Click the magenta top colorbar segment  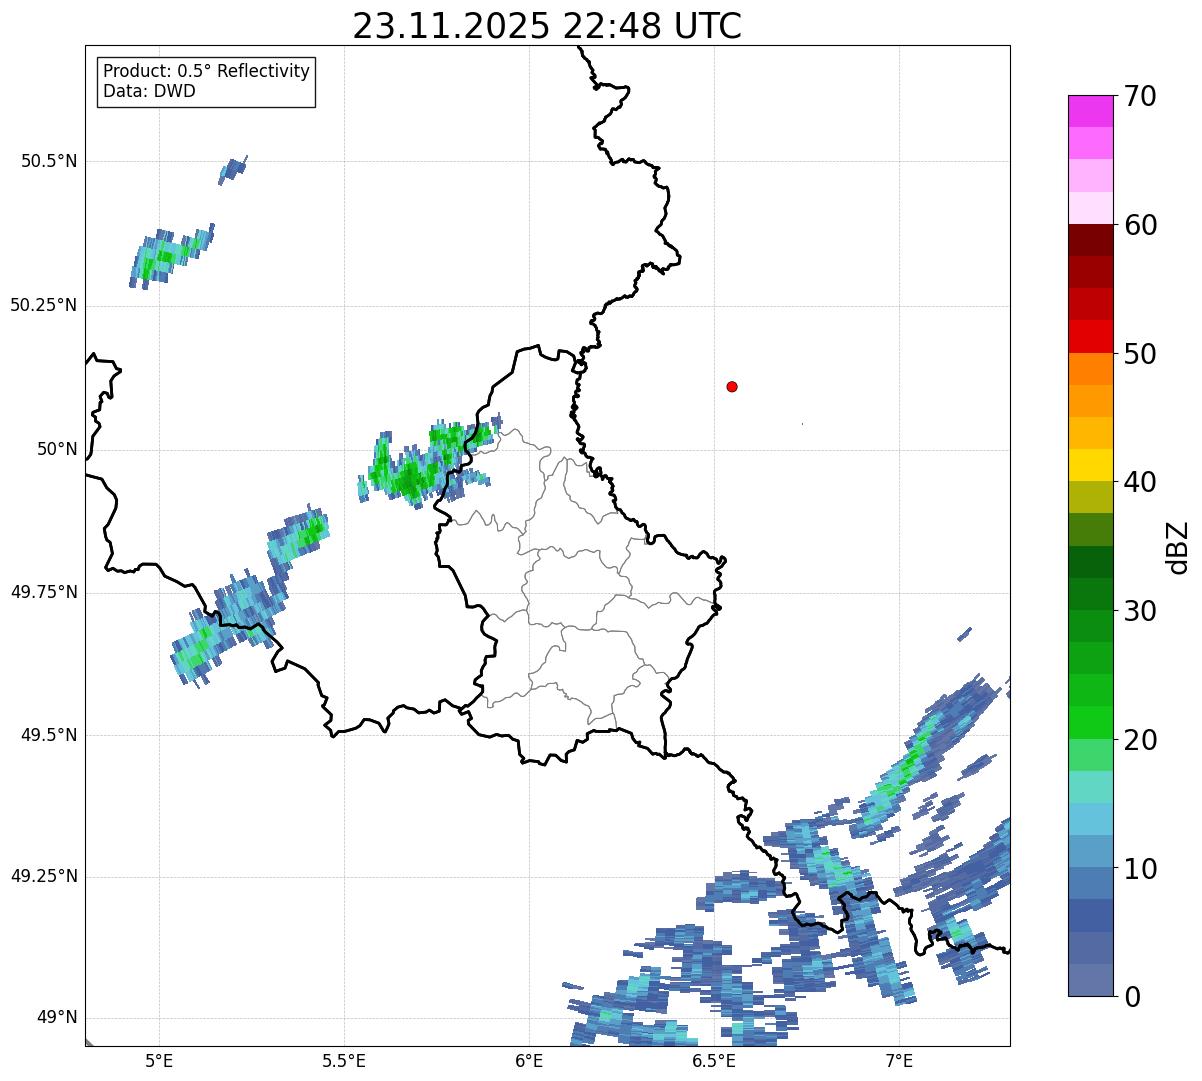coord(1090,111)
